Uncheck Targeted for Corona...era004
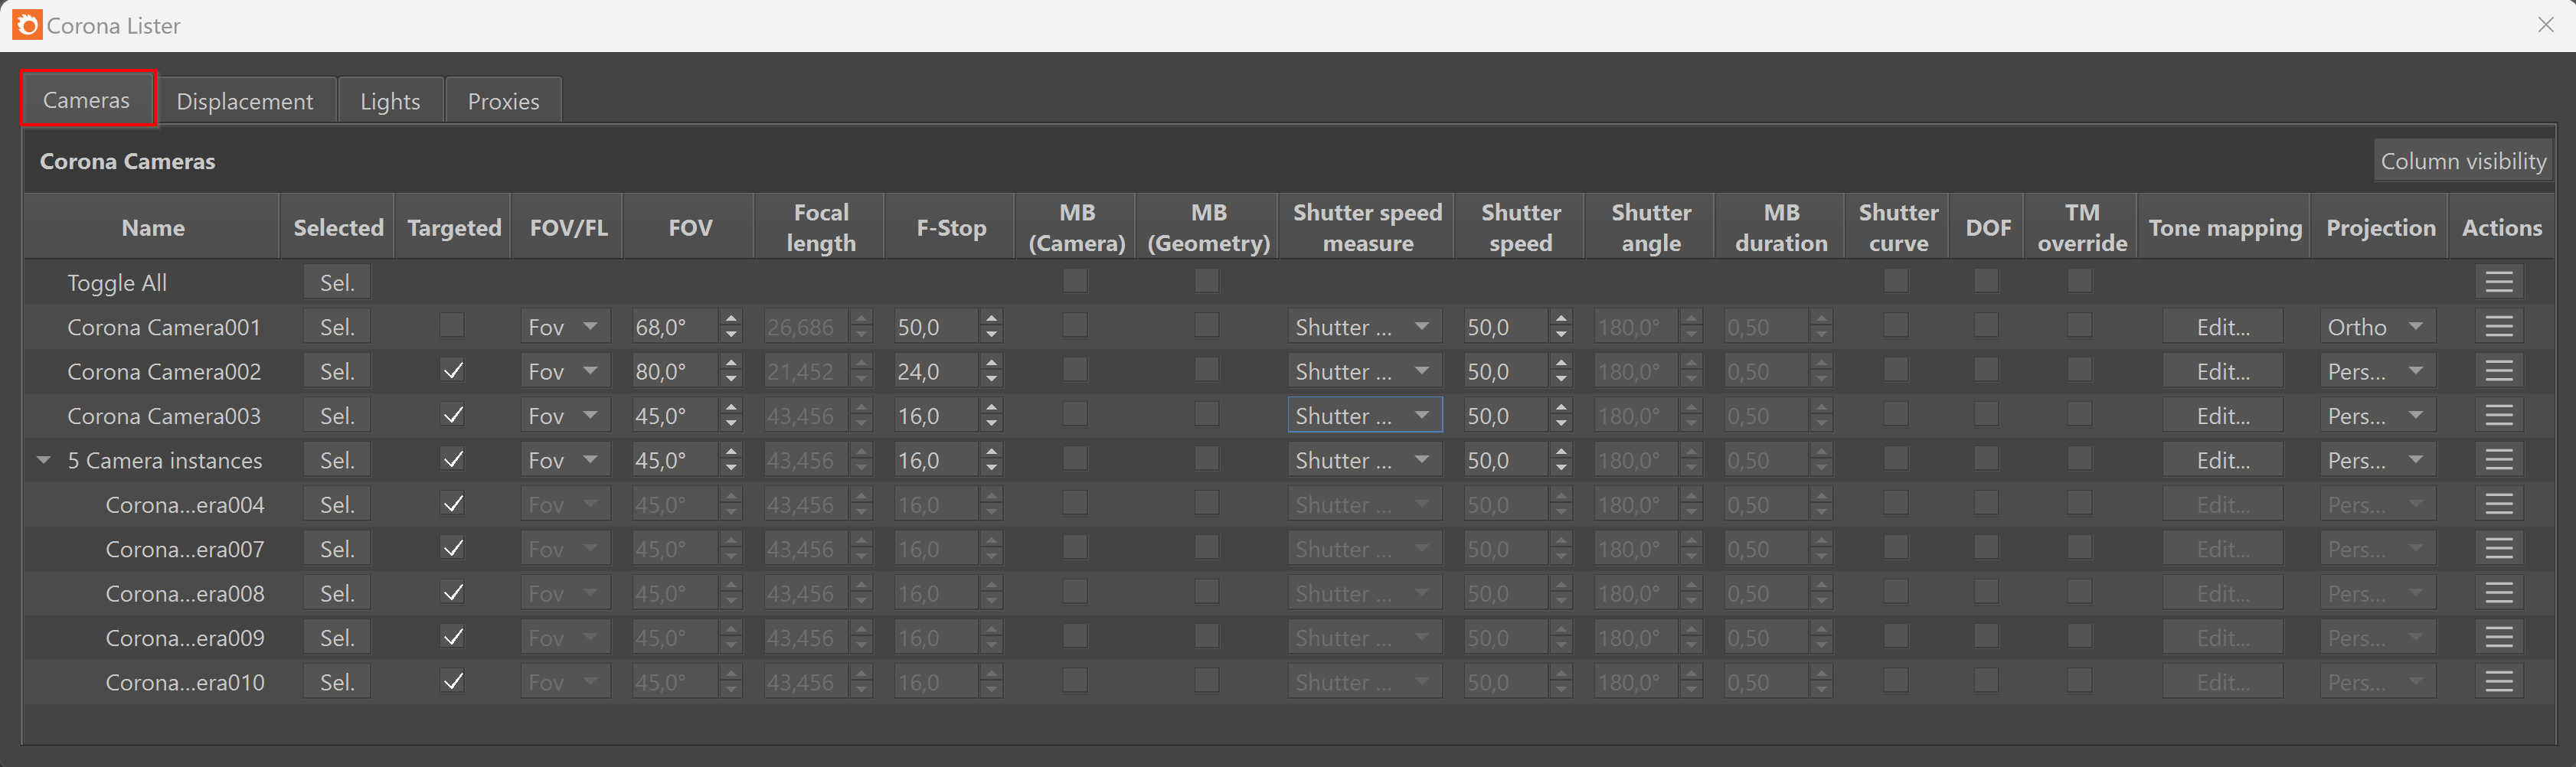The height and width of the screenshot is (767, 2576). [x=452, y=503]
